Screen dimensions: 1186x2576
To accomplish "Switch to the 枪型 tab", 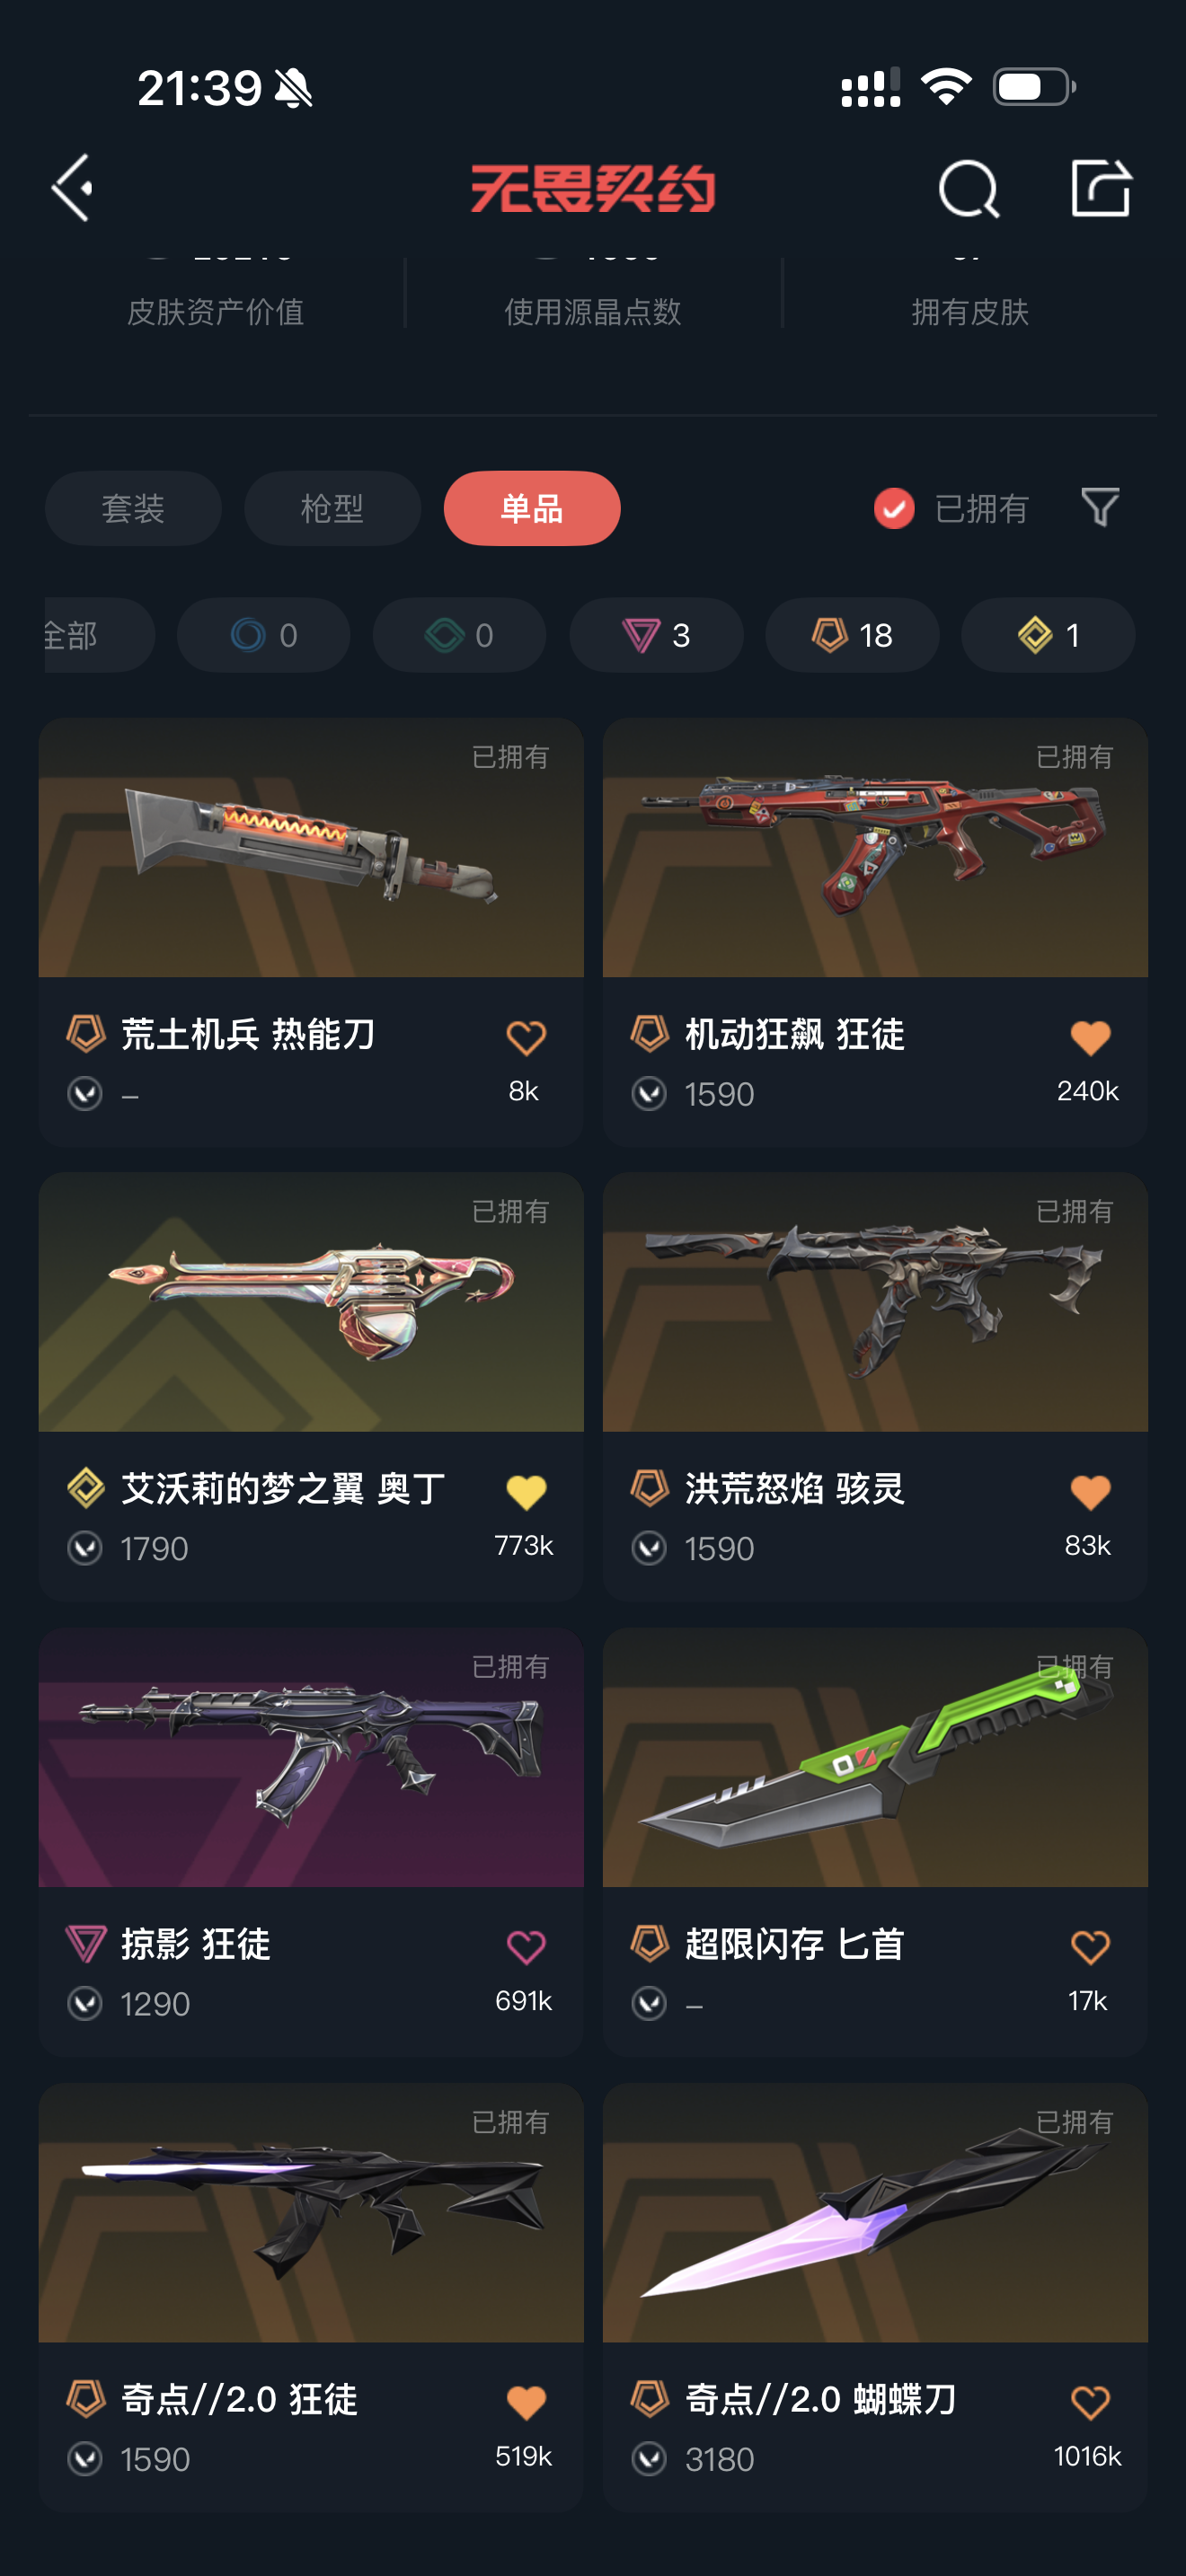I will click(332, 508).
